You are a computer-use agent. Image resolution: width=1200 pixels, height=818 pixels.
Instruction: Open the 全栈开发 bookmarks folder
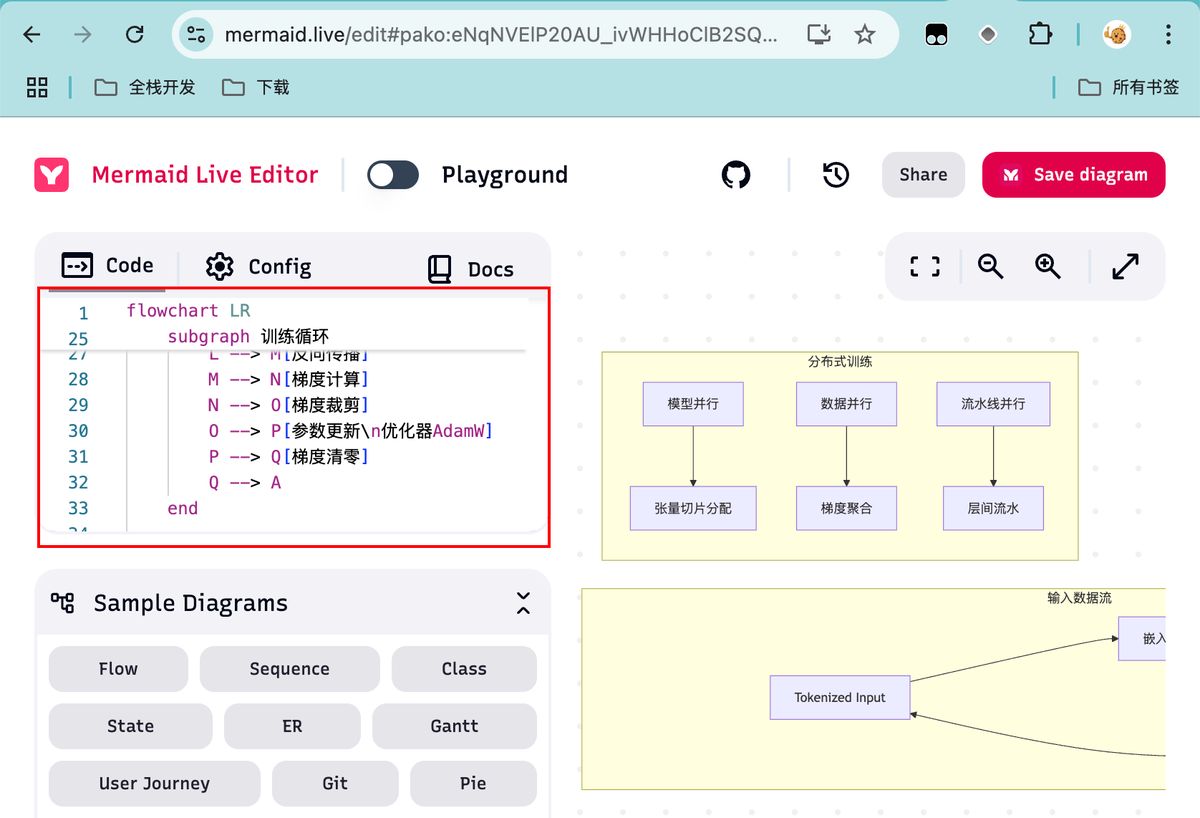(x=146, y=88)
